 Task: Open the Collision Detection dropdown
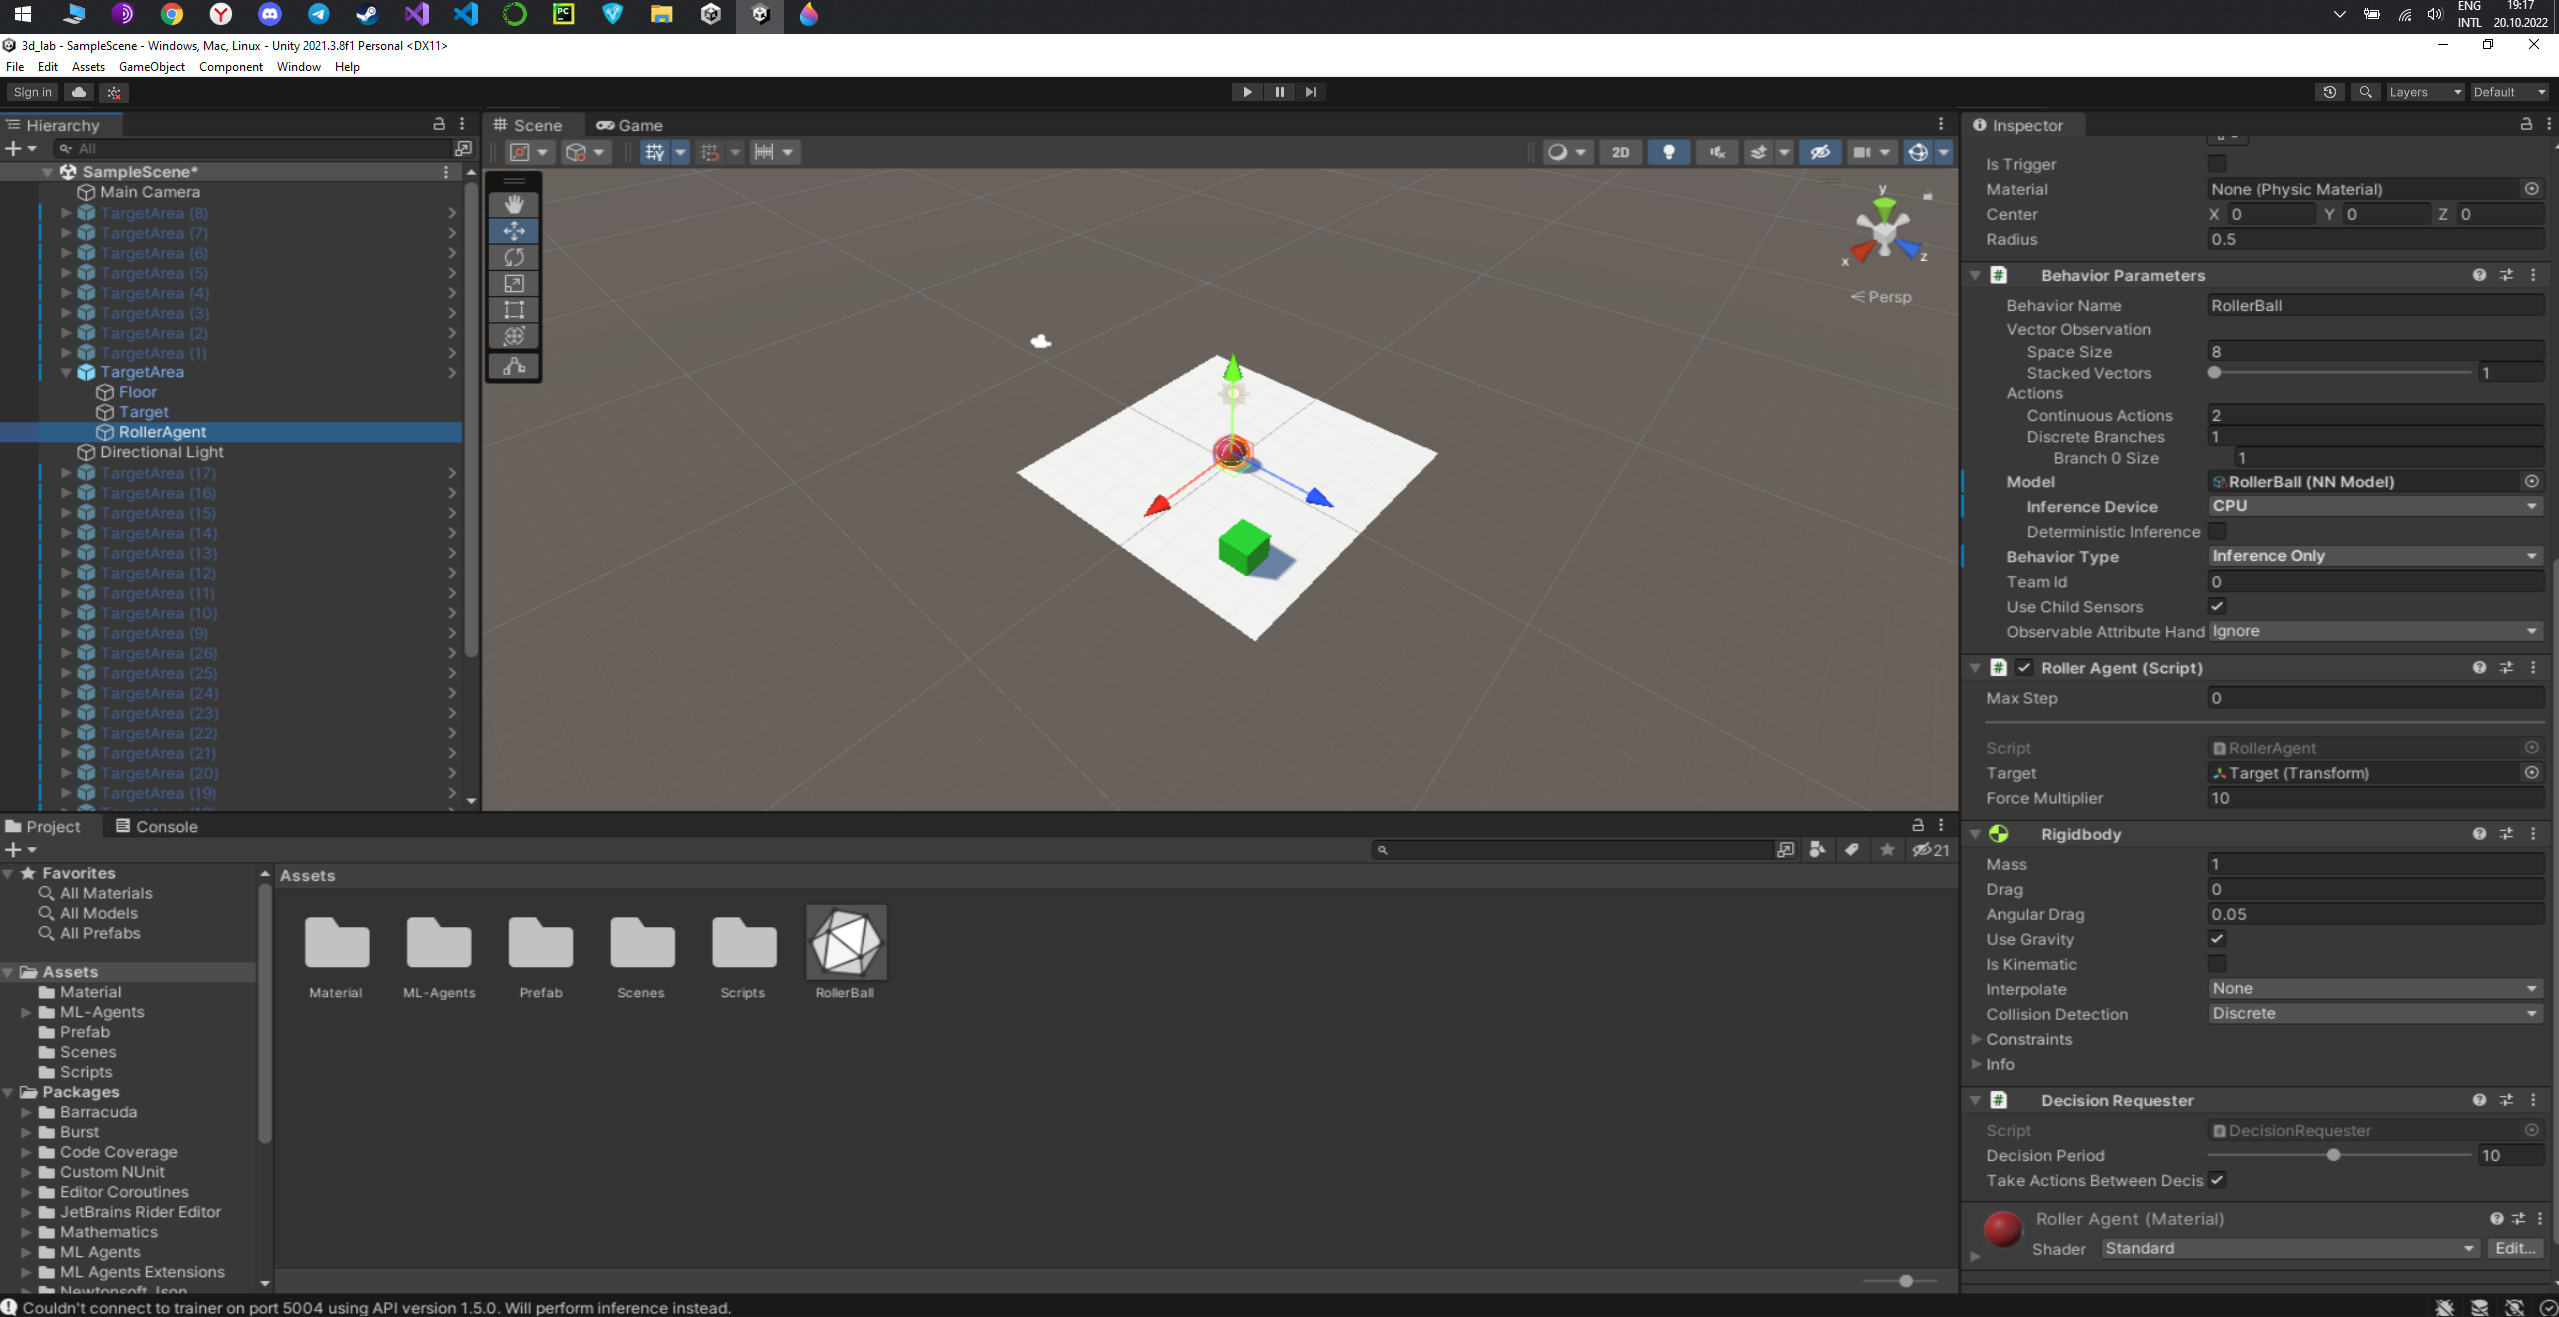click(x=2374, y=1013)
